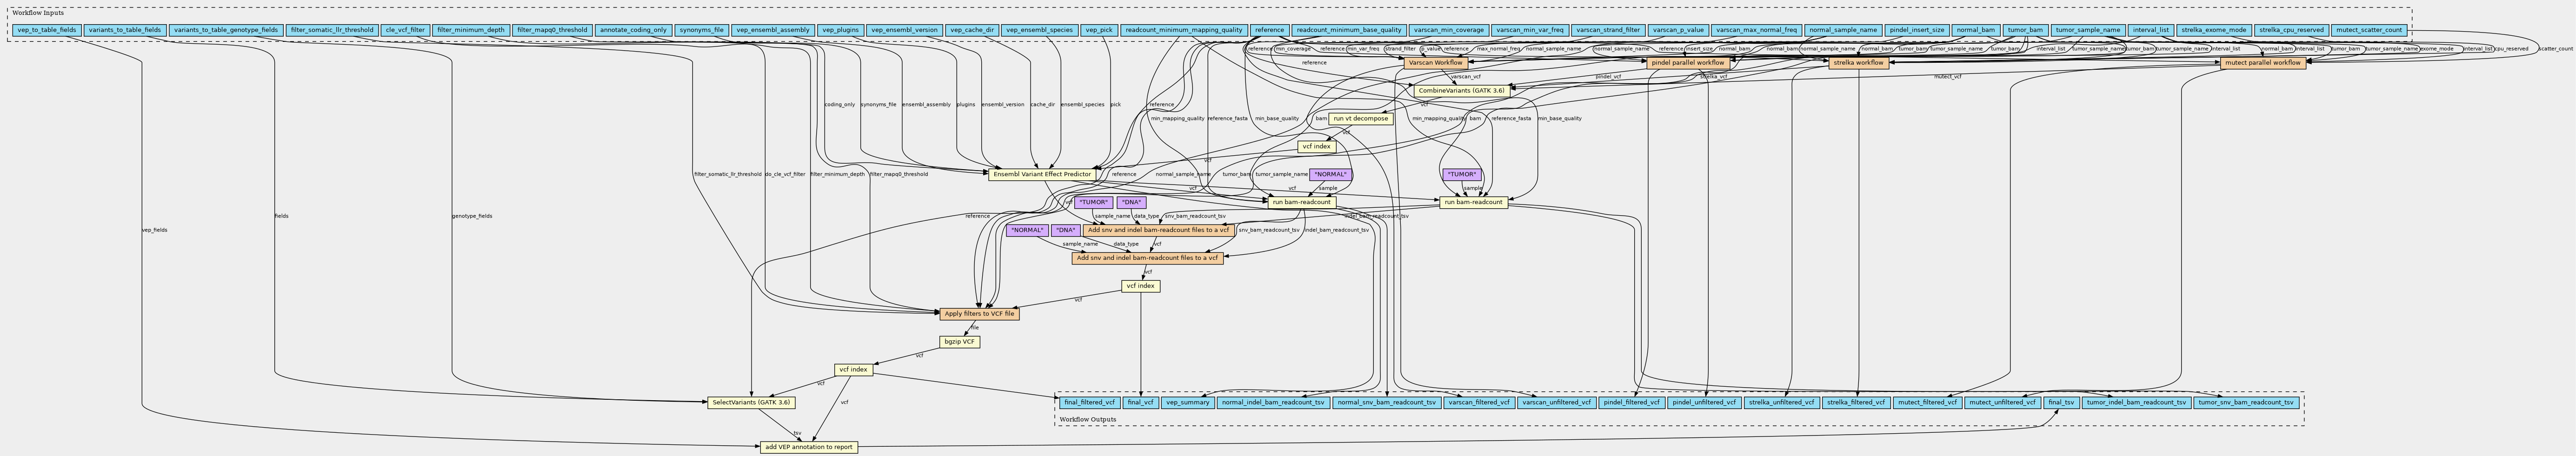Screen dimensions: 2576x456
Task: Select the varscan_p_value input node
Action: 1676,30
